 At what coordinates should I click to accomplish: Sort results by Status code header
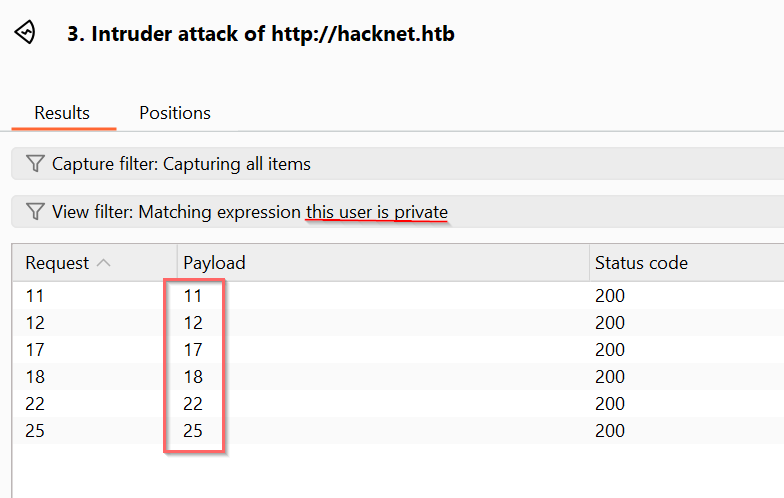point(641,263)
